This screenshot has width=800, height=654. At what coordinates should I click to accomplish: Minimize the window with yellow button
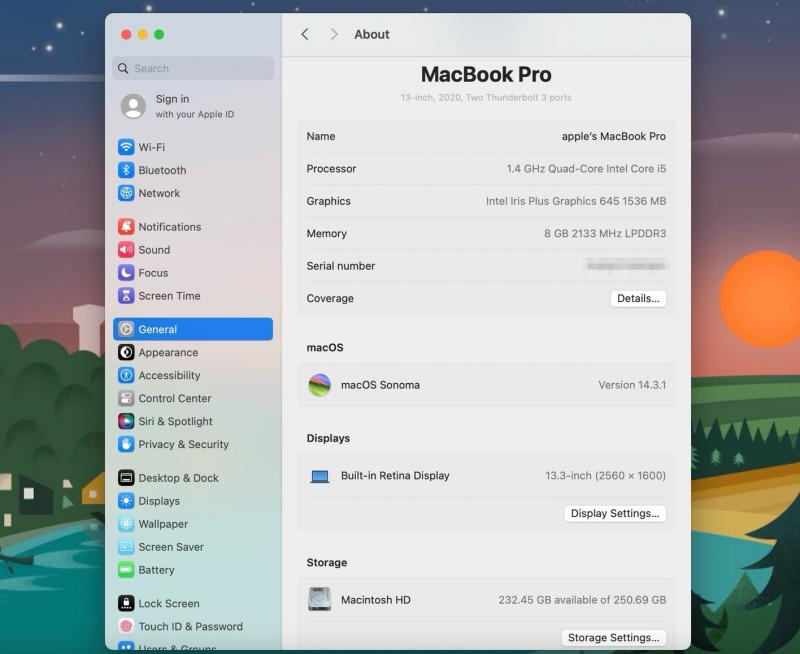(x=143, y=34)
